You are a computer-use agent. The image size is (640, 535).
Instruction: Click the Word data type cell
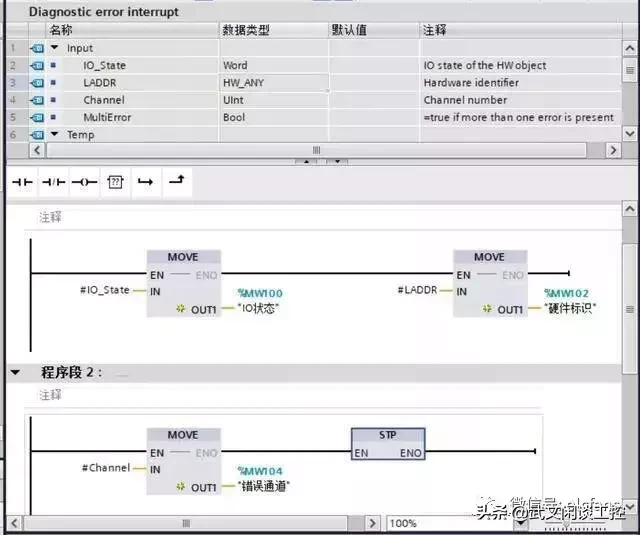(x=273, y=65)
